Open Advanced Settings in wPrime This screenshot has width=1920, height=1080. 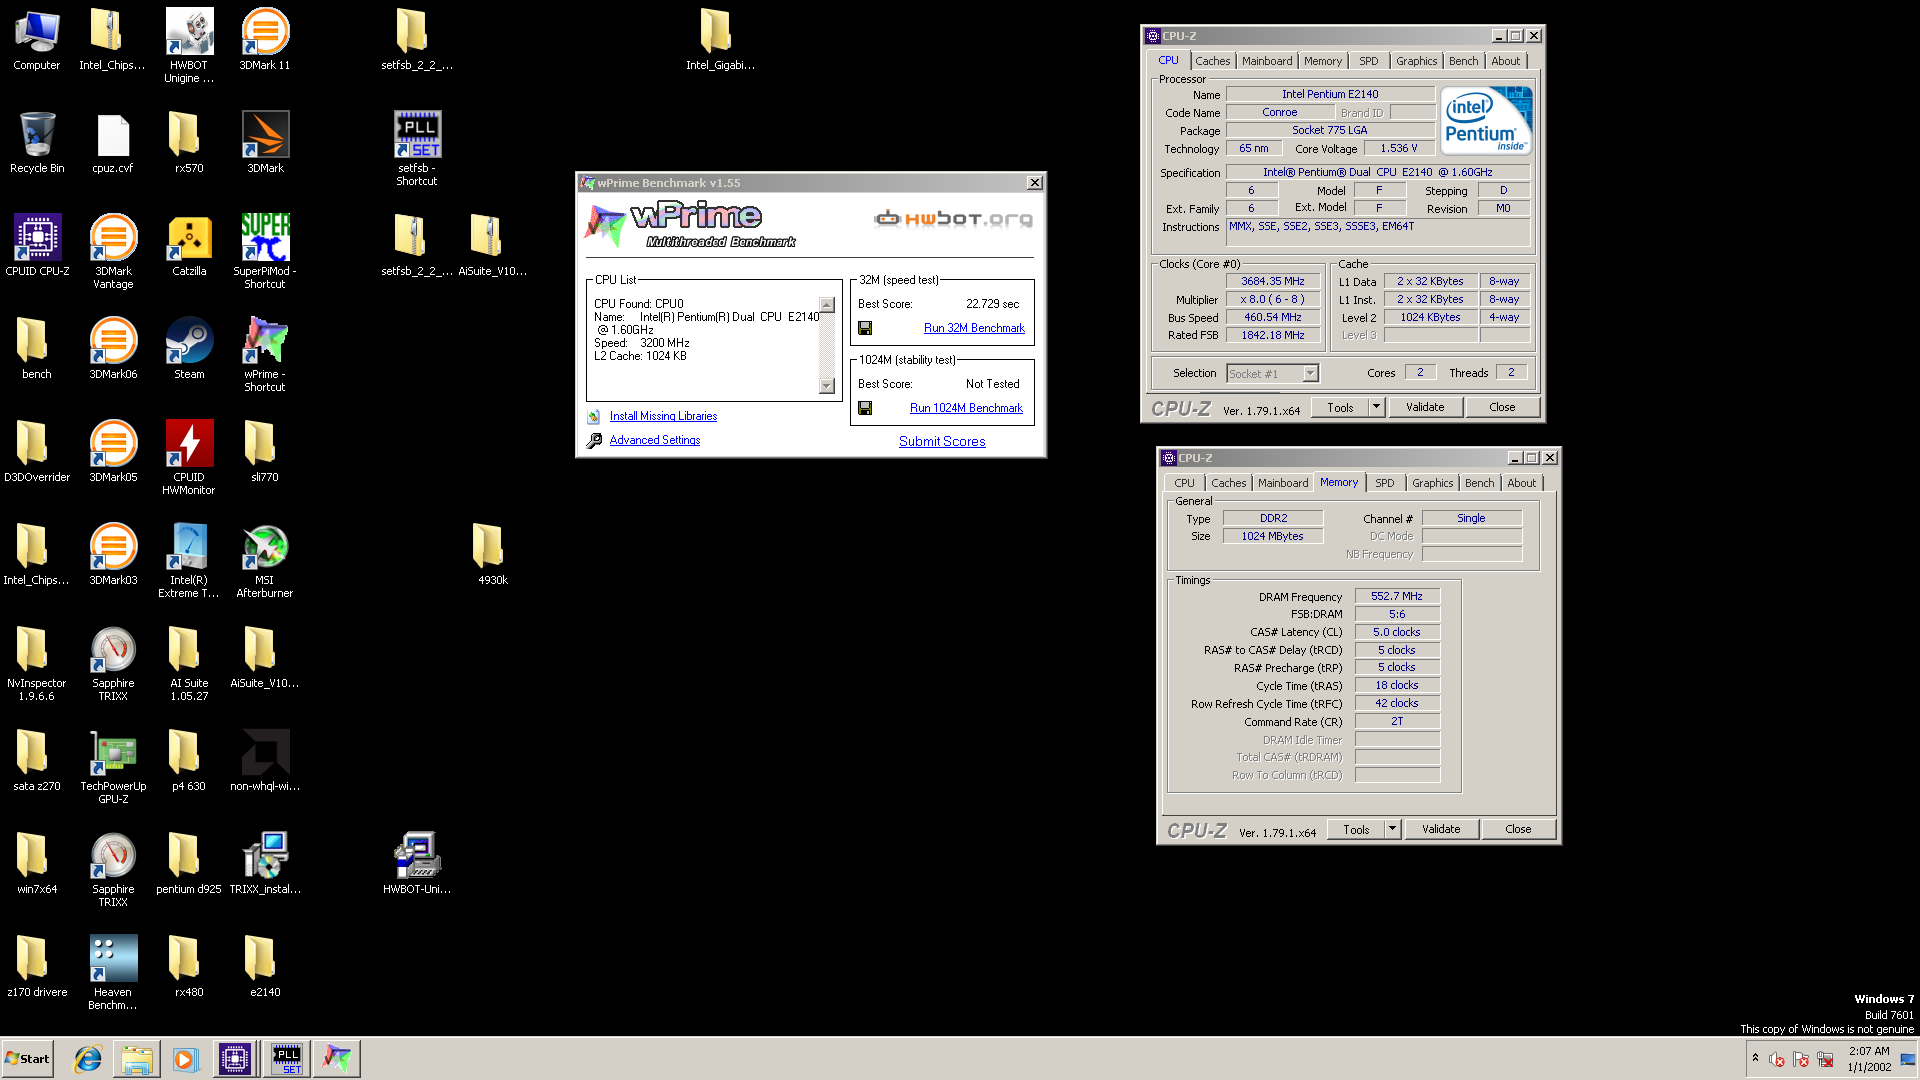point(655,440)
